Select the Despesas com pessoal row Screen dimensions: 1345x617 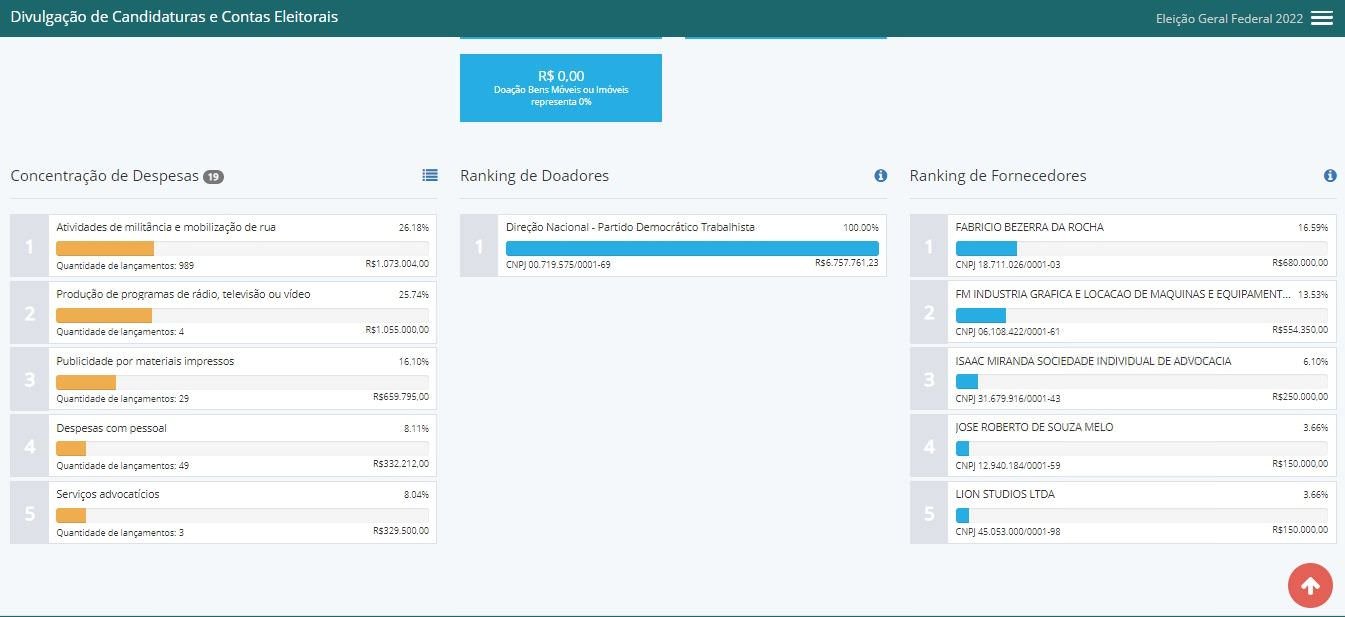click(223, 445)
